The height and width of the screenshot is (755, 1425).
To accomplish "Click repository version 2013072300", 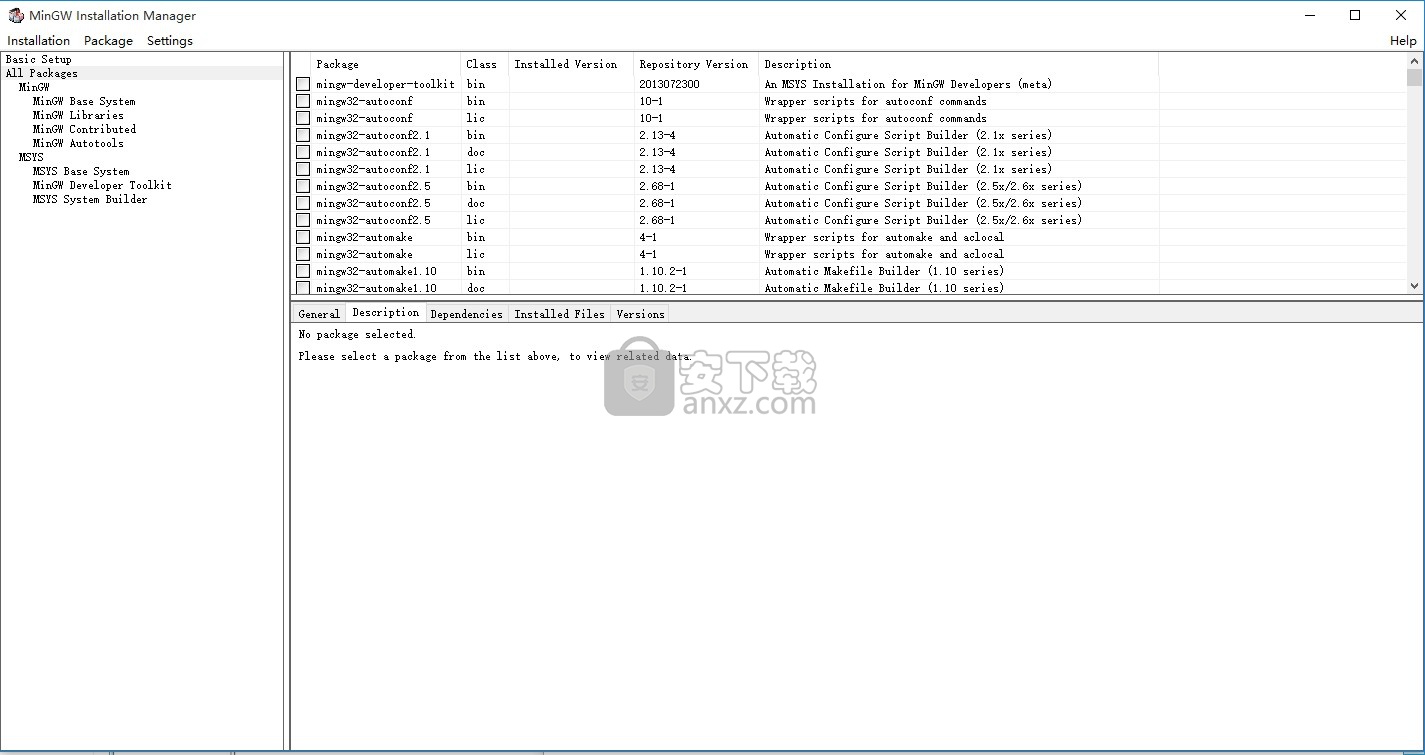I will 669,84.
